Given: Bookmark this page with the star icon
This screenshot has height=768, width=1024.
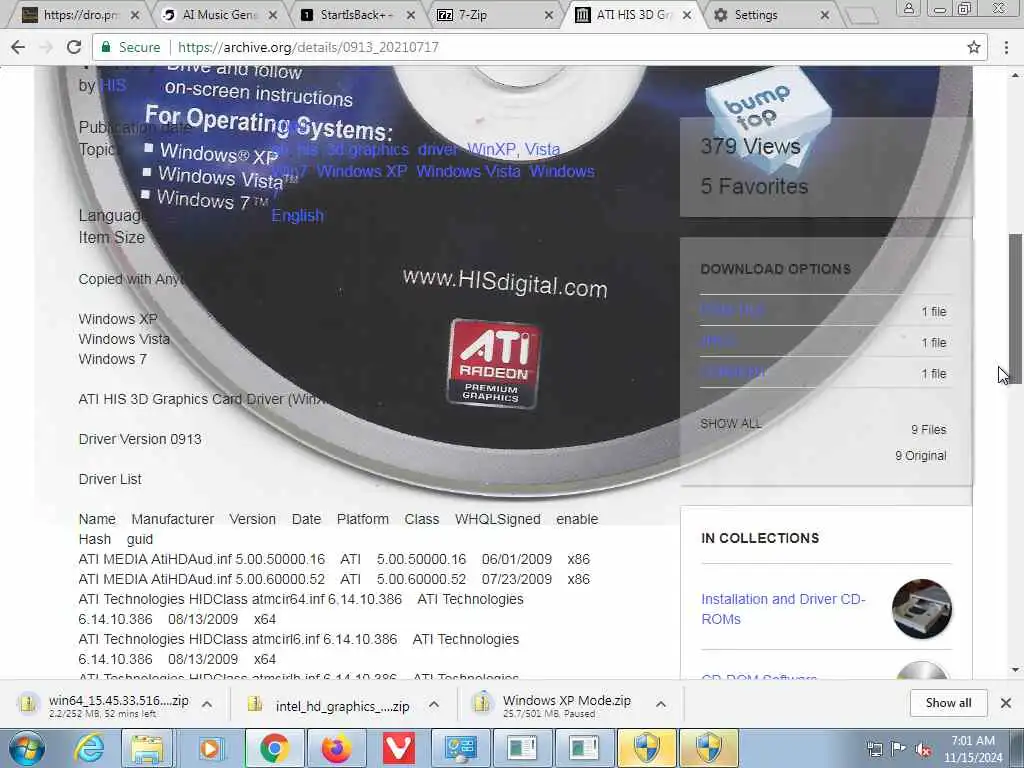Looking at the screenshot, I should tap(974, 47).
